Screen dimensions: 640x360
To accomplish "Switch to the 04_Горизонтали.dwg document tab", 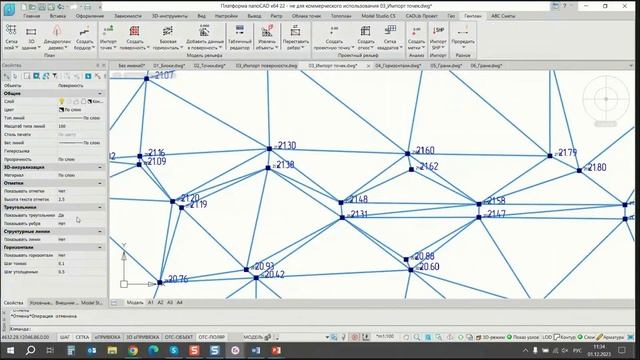I will click(x=398, y=65).
